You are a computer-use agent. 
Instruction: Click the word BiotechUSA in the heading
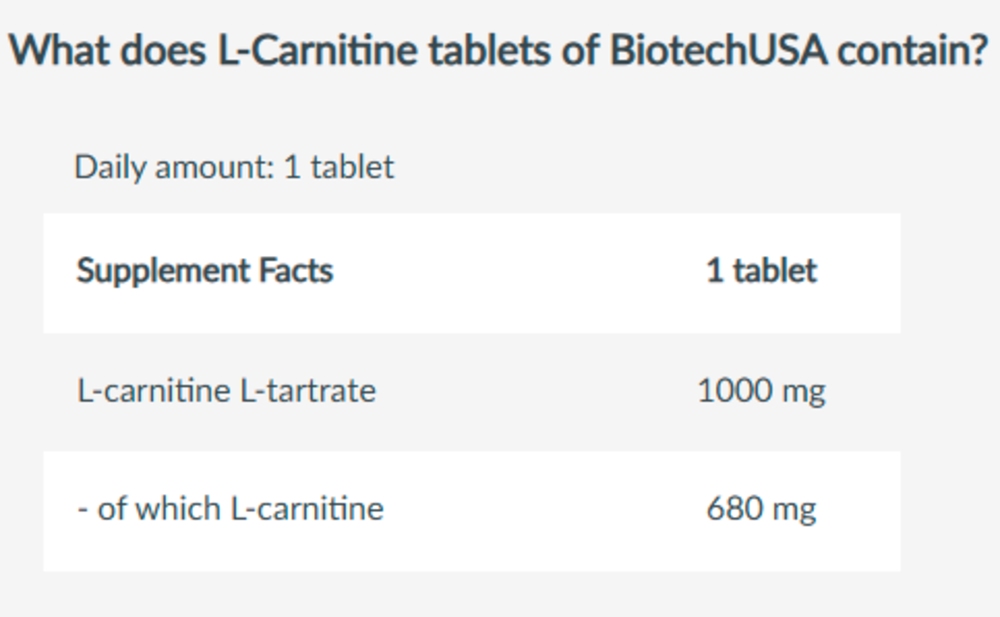coord(718,50)
